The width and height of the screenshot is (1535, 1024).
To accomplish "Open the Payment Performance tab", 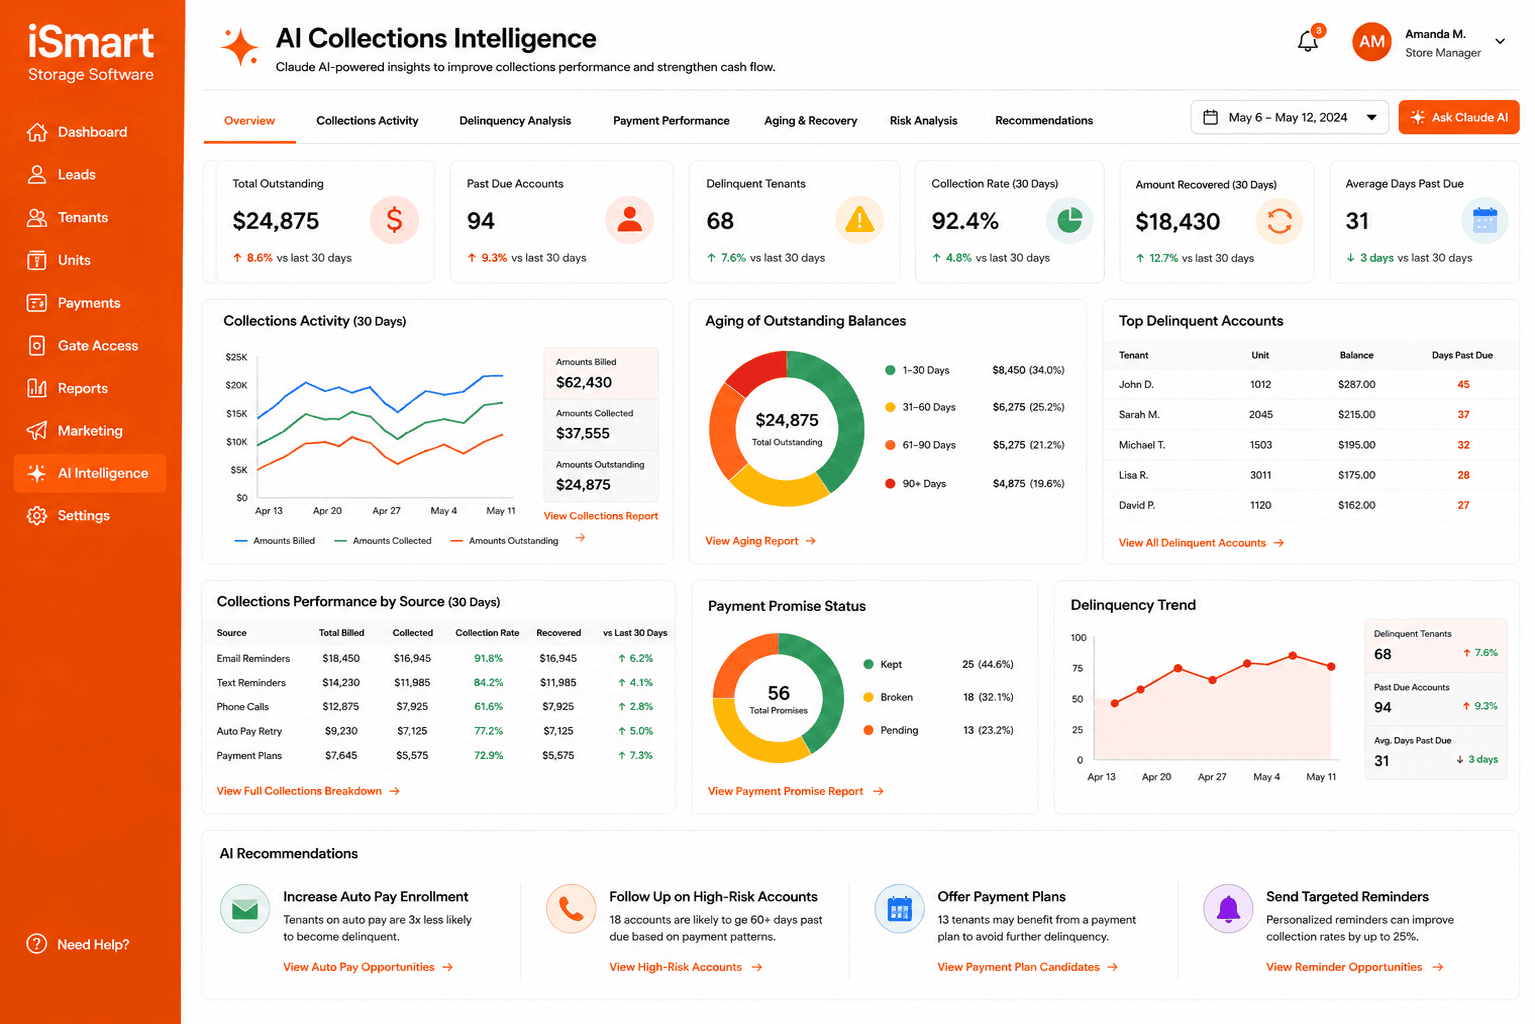I will [671, 121].
